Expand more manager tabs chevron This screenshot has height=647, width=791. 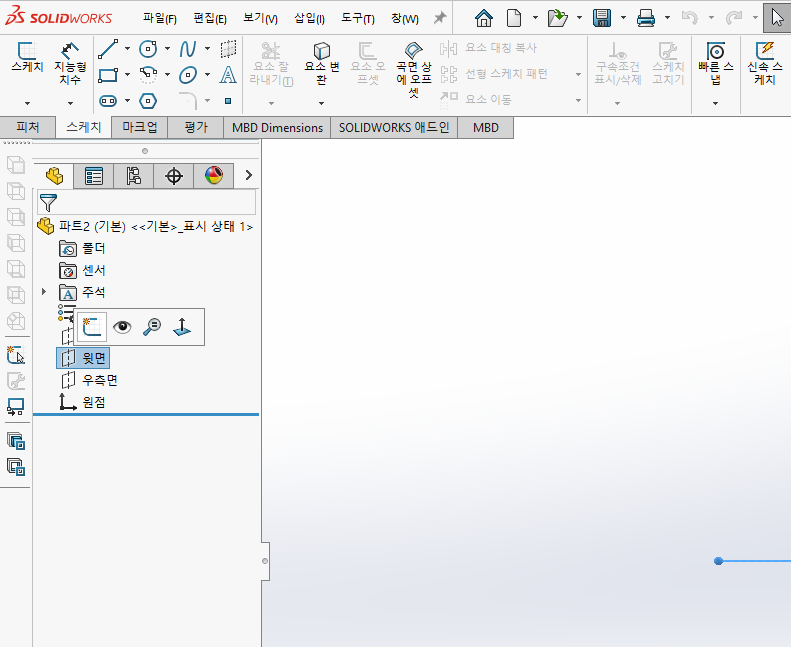click(x=248, y=175)
